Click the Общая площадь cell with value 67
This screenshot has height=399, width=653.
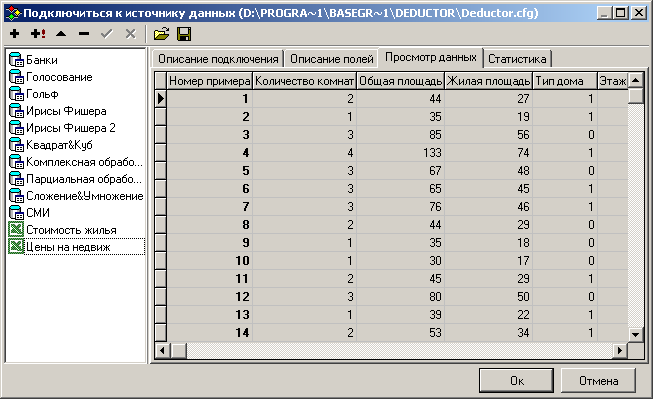point(400,171)
